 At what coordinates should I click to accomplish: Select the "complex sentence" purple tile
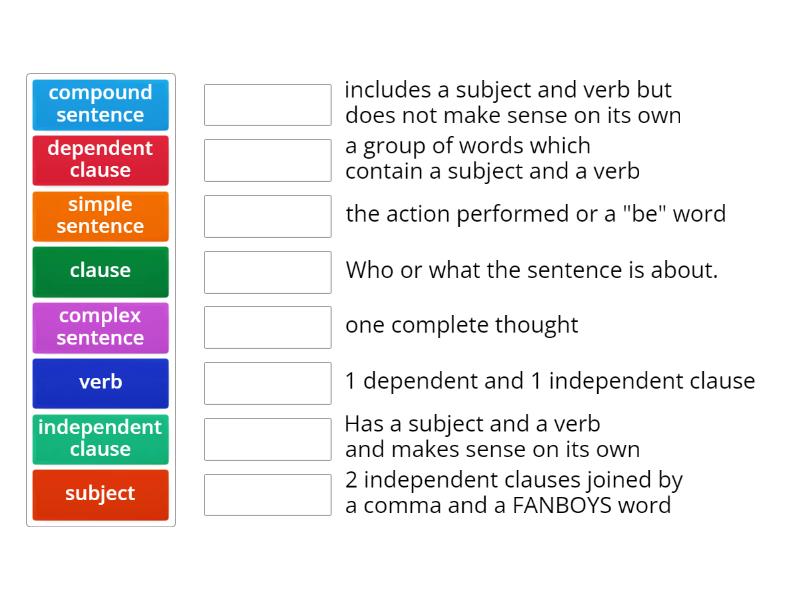click(x=100, y=327)
